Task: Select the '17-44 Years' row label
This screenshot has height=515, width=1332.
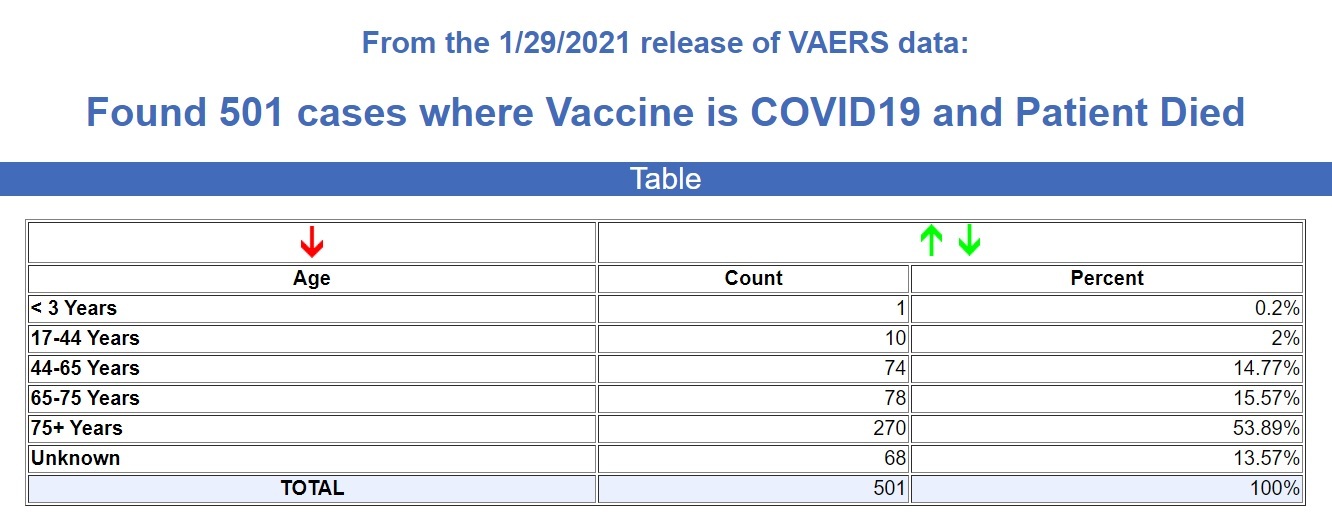Action: point(86,338)
